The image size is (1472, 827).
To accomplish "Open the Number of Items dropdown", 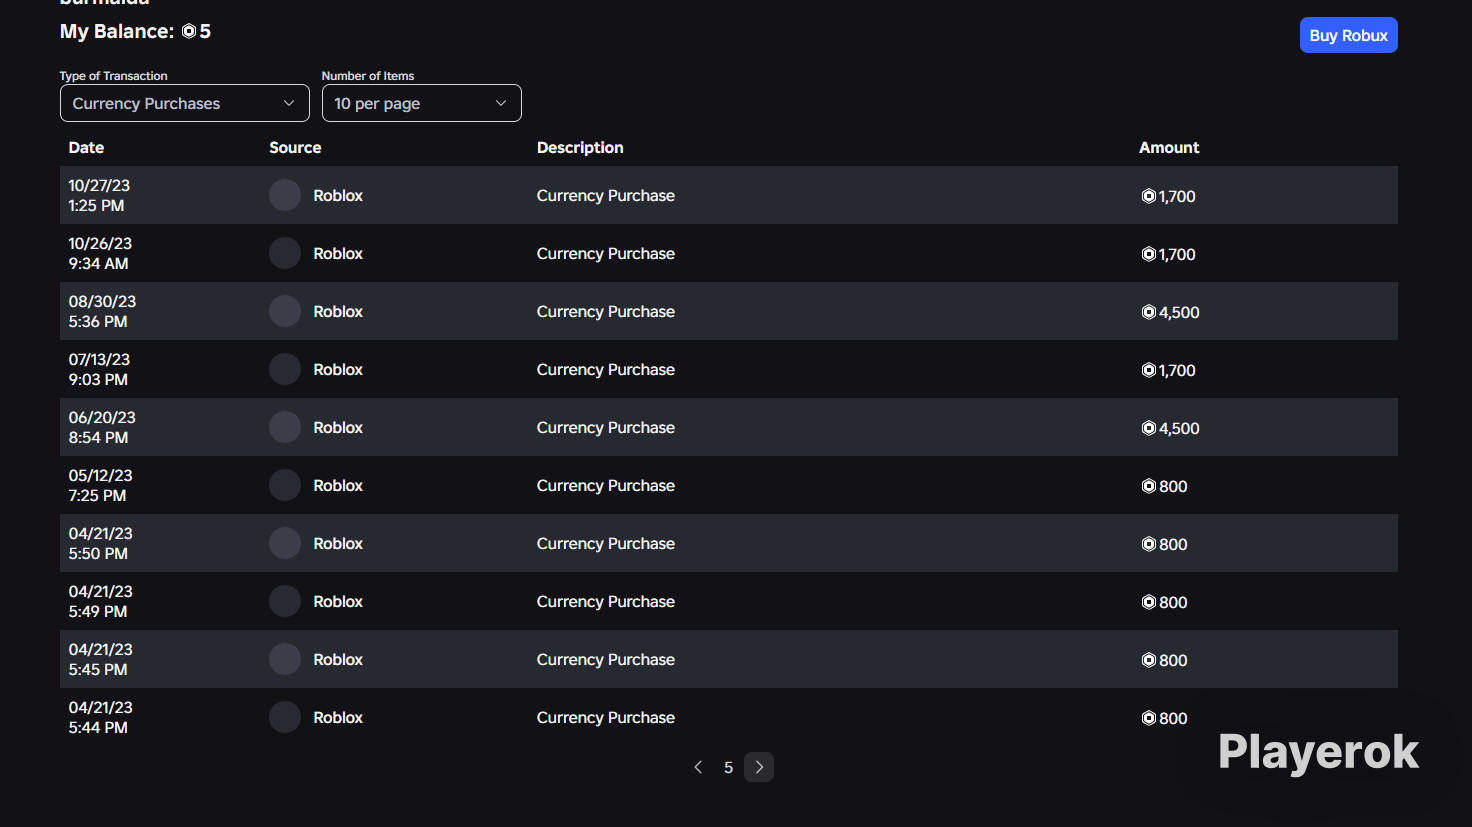I will [422, 103].
